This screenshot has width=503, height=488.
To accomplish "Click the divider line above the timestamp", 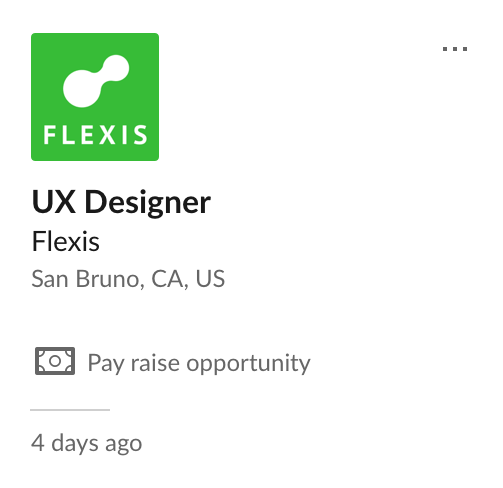I will 70,410.
